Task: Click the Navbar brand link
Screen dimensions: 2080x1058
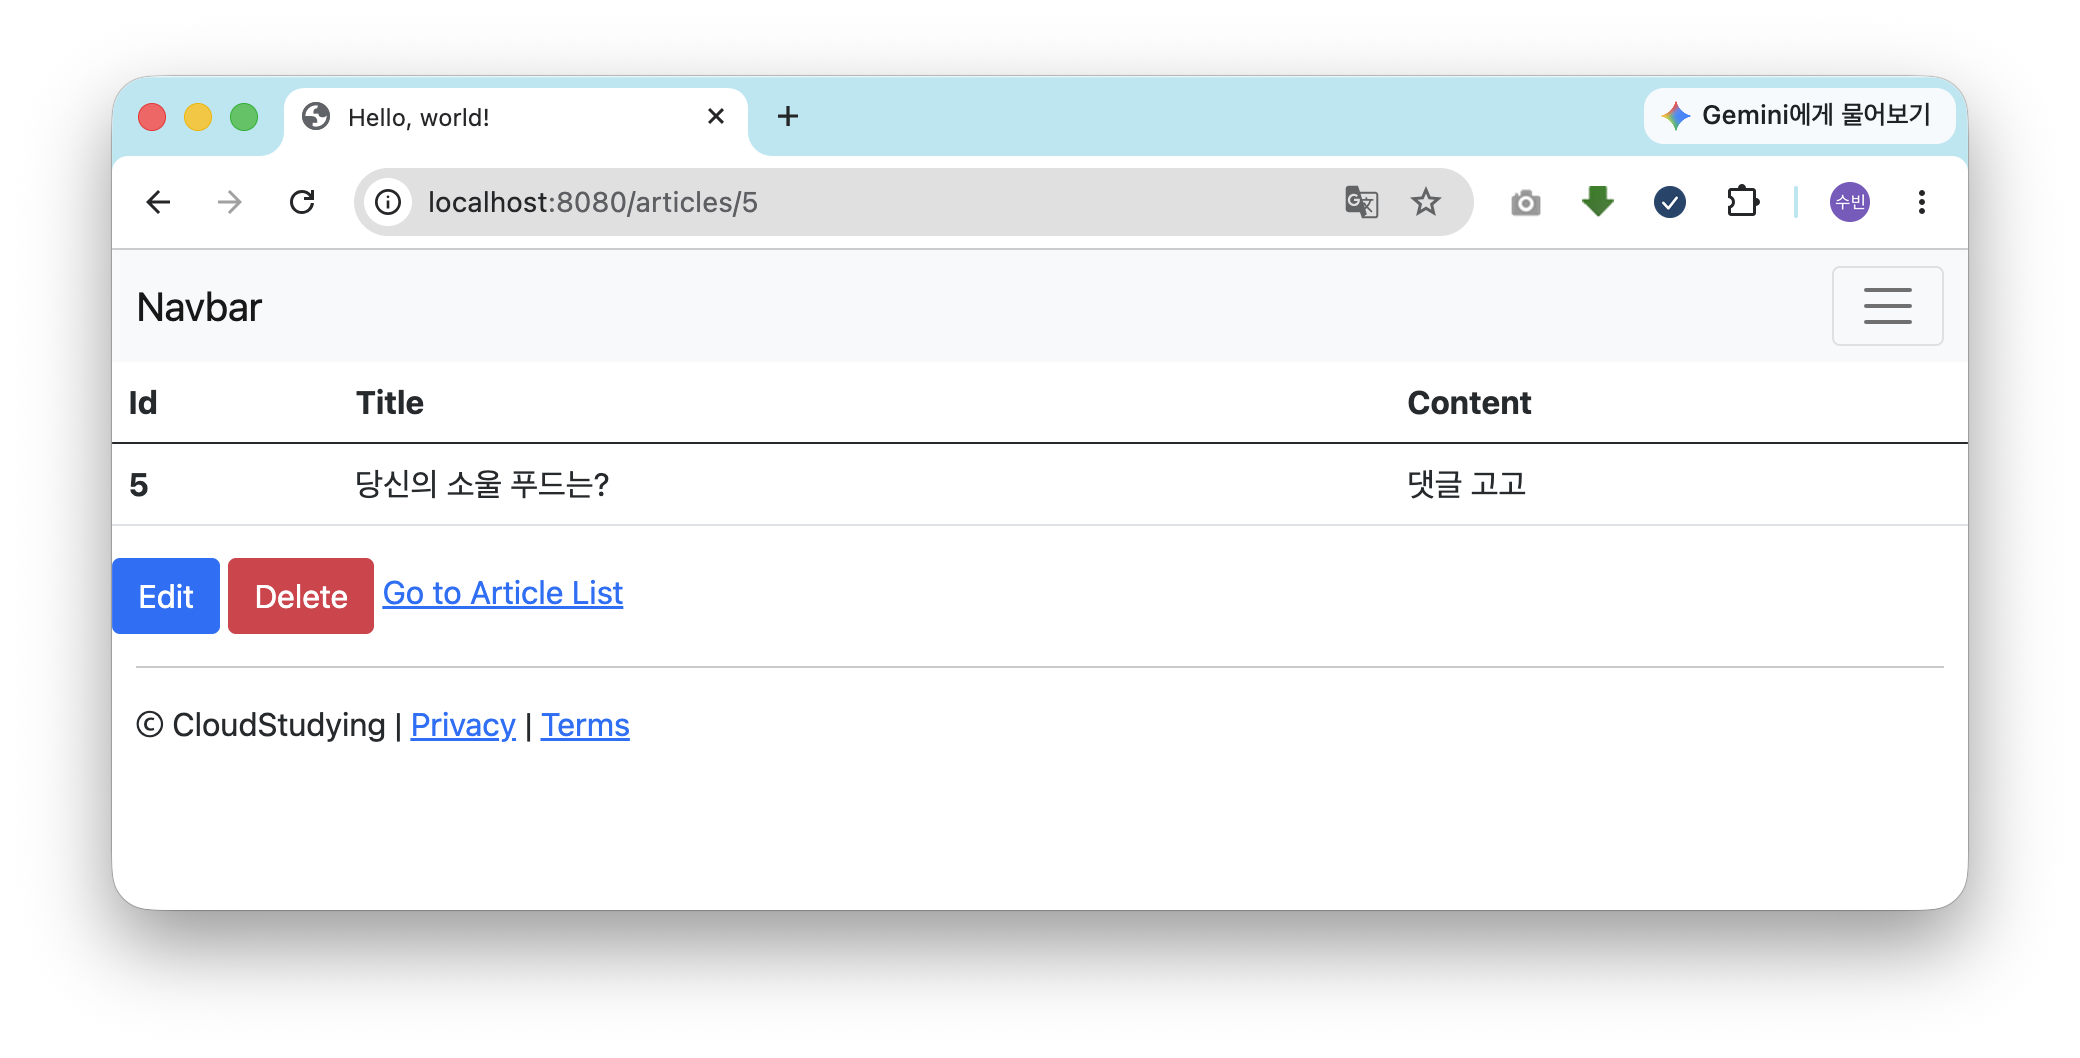Action: pos(199,308)
